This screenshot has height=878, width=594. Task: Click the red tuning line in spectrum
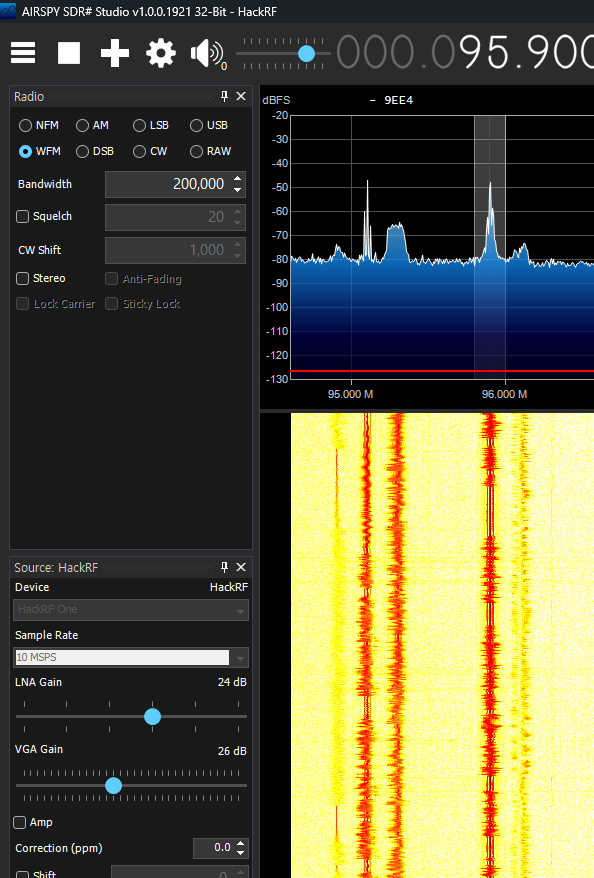coord(490,246)
